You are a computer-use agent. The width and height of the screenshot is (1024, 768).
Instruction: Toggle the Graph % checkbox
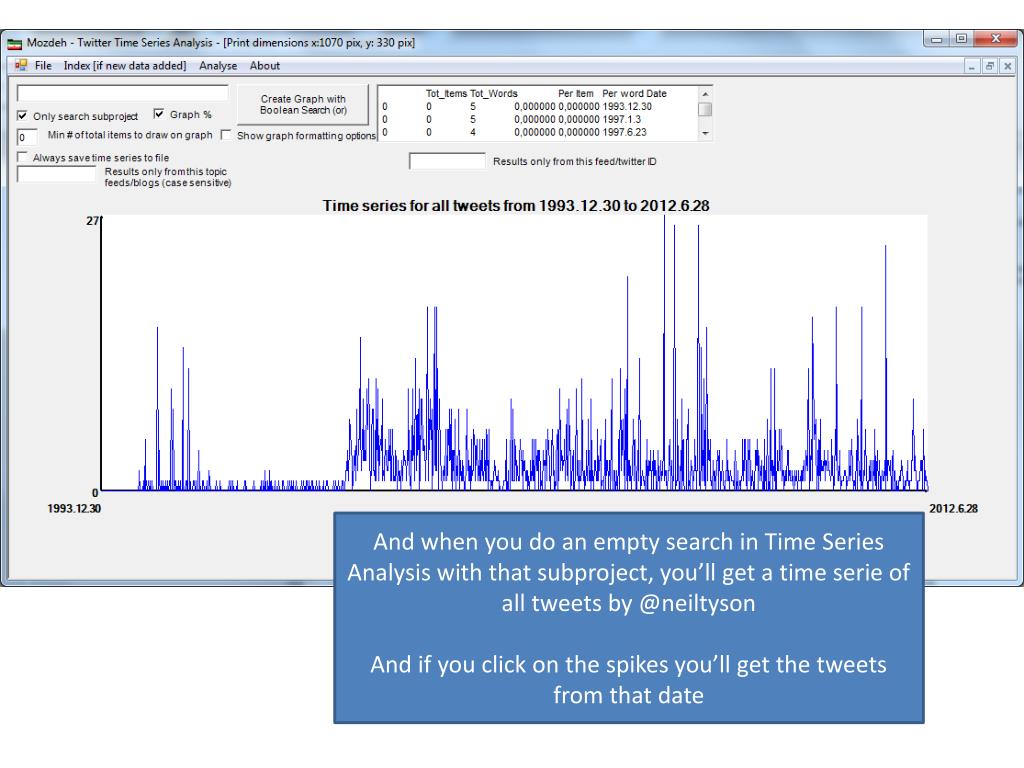[x=159, y=114]
